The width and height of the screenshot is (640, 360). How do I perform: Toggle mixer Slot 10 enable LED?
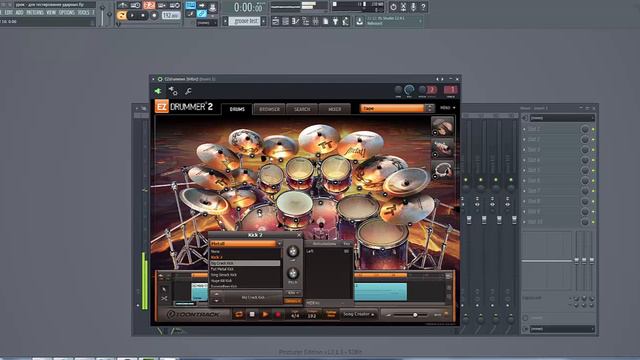(x=593, y=222)
